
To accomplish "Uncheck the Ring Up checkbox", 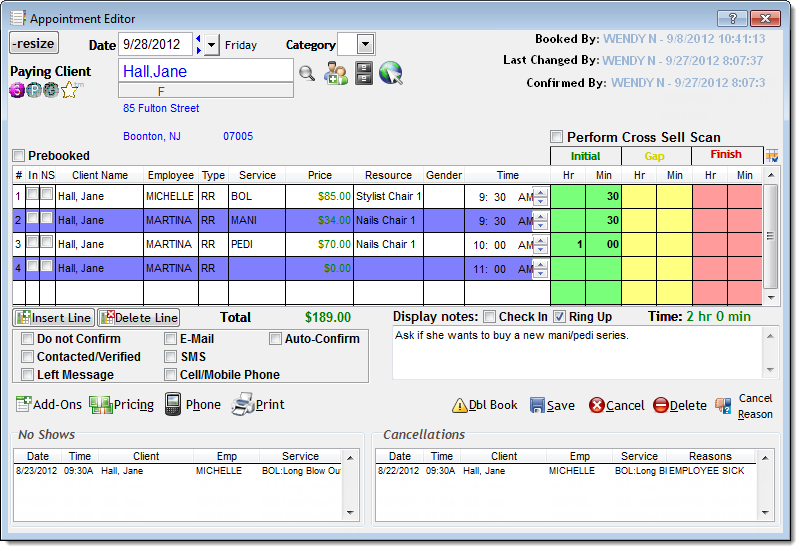I will point(559,317).
